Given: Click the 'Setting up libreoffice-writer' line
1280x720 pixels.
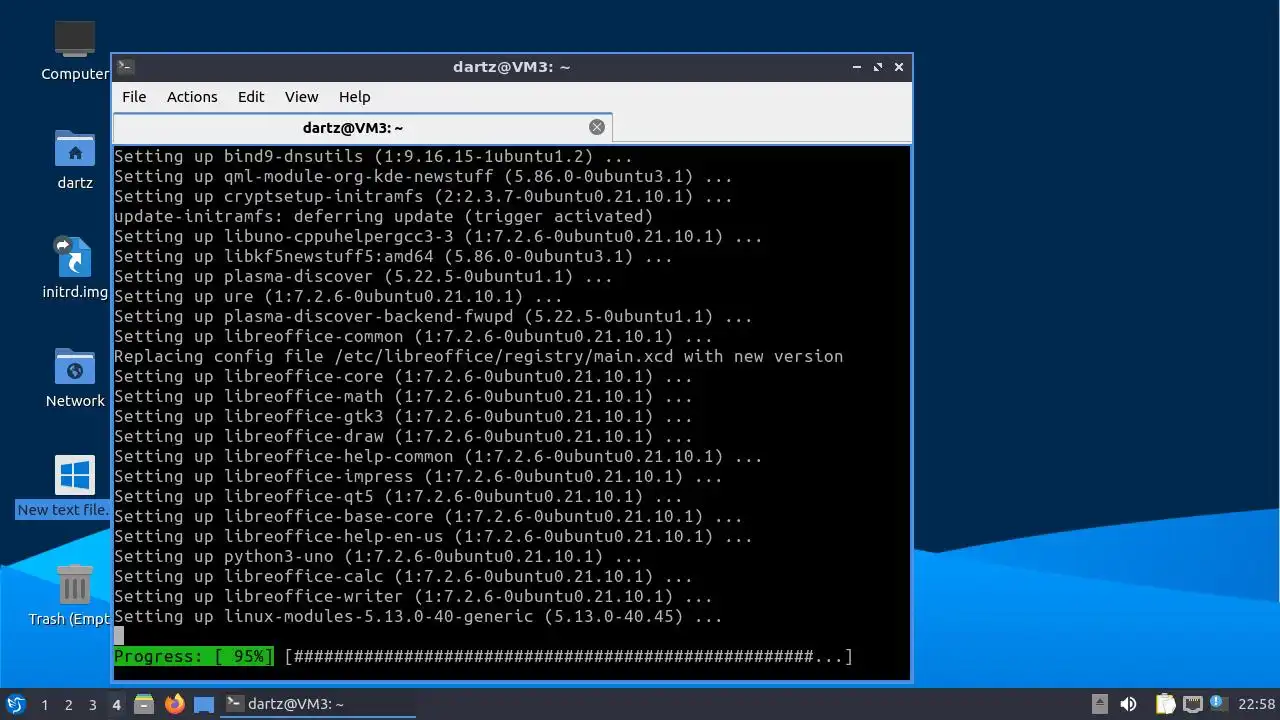Looking at the screenshot, I should coord(413,596).
